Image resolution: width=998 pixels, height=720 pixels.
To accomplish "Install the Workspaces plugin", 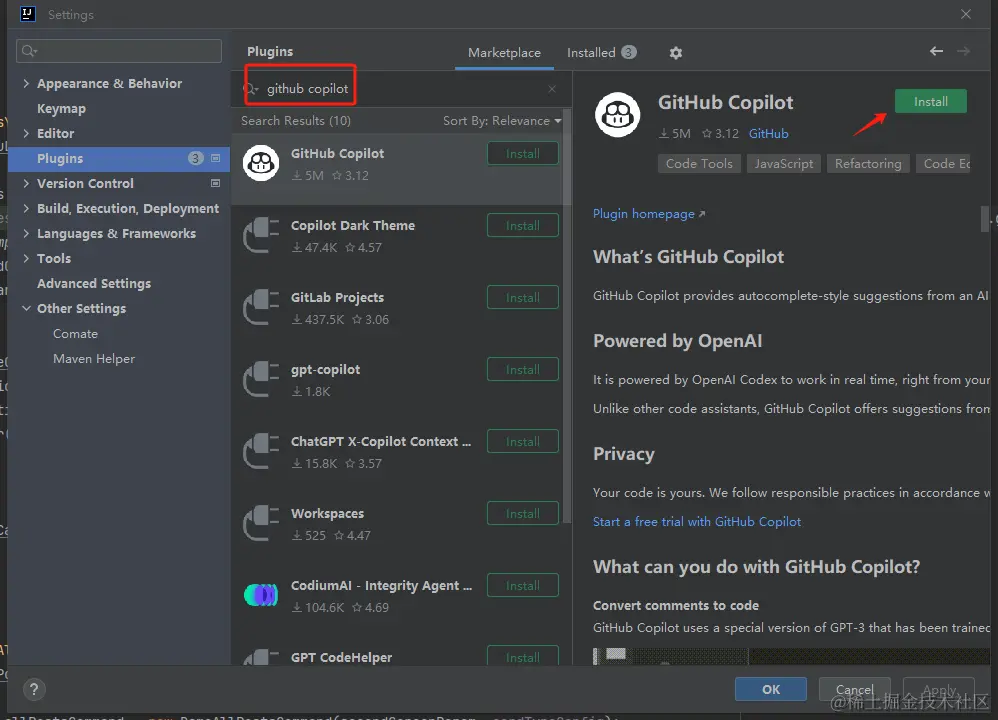I will click(x=523, y=513).
